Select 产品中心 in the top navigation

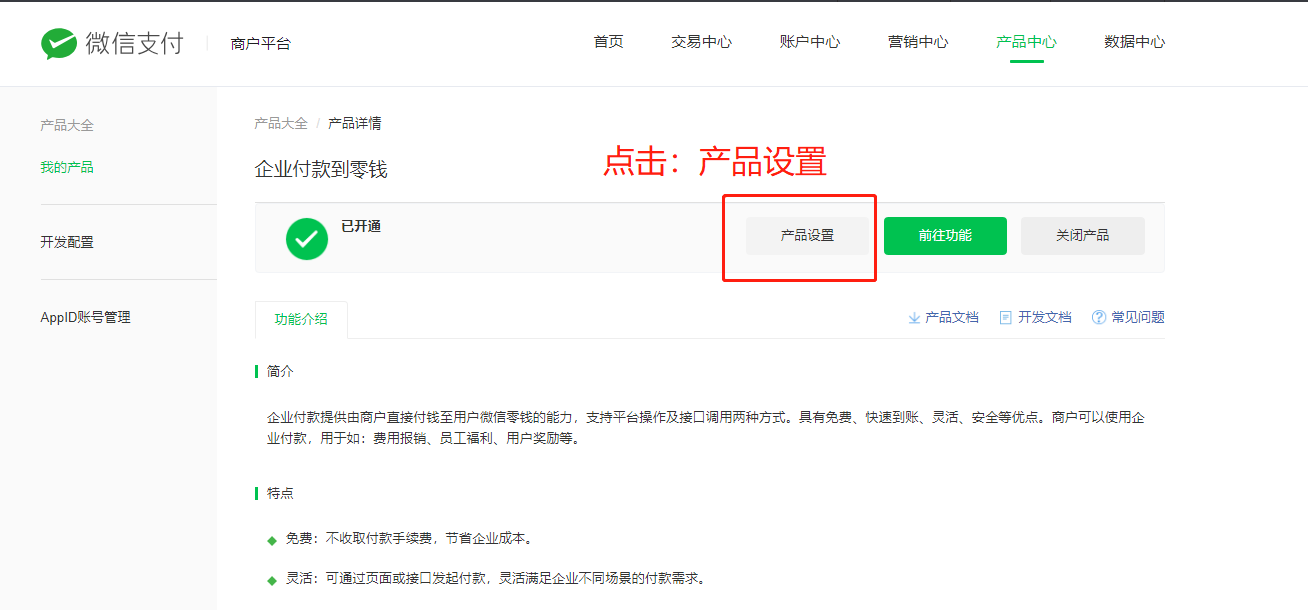1026,42
